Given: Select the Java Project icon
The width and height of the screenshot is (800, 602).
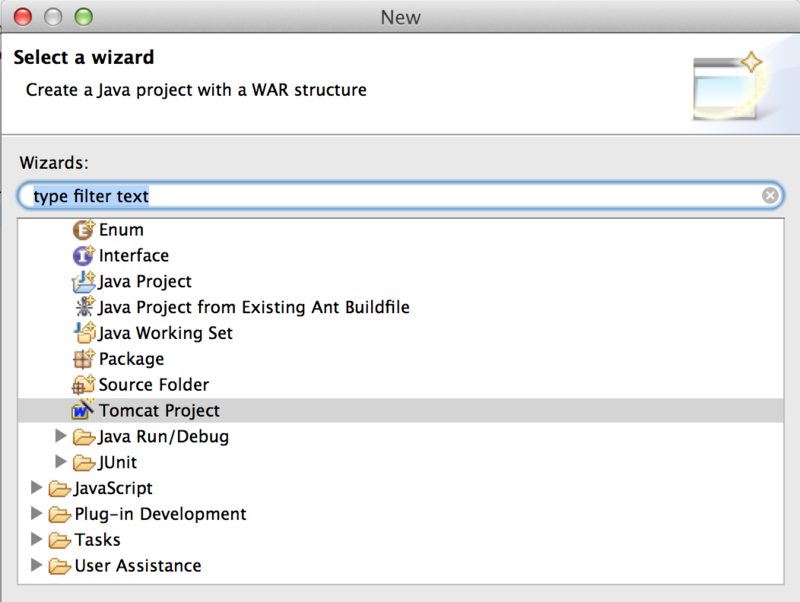Looking at the screenshot, I should (x=83, y=282).
